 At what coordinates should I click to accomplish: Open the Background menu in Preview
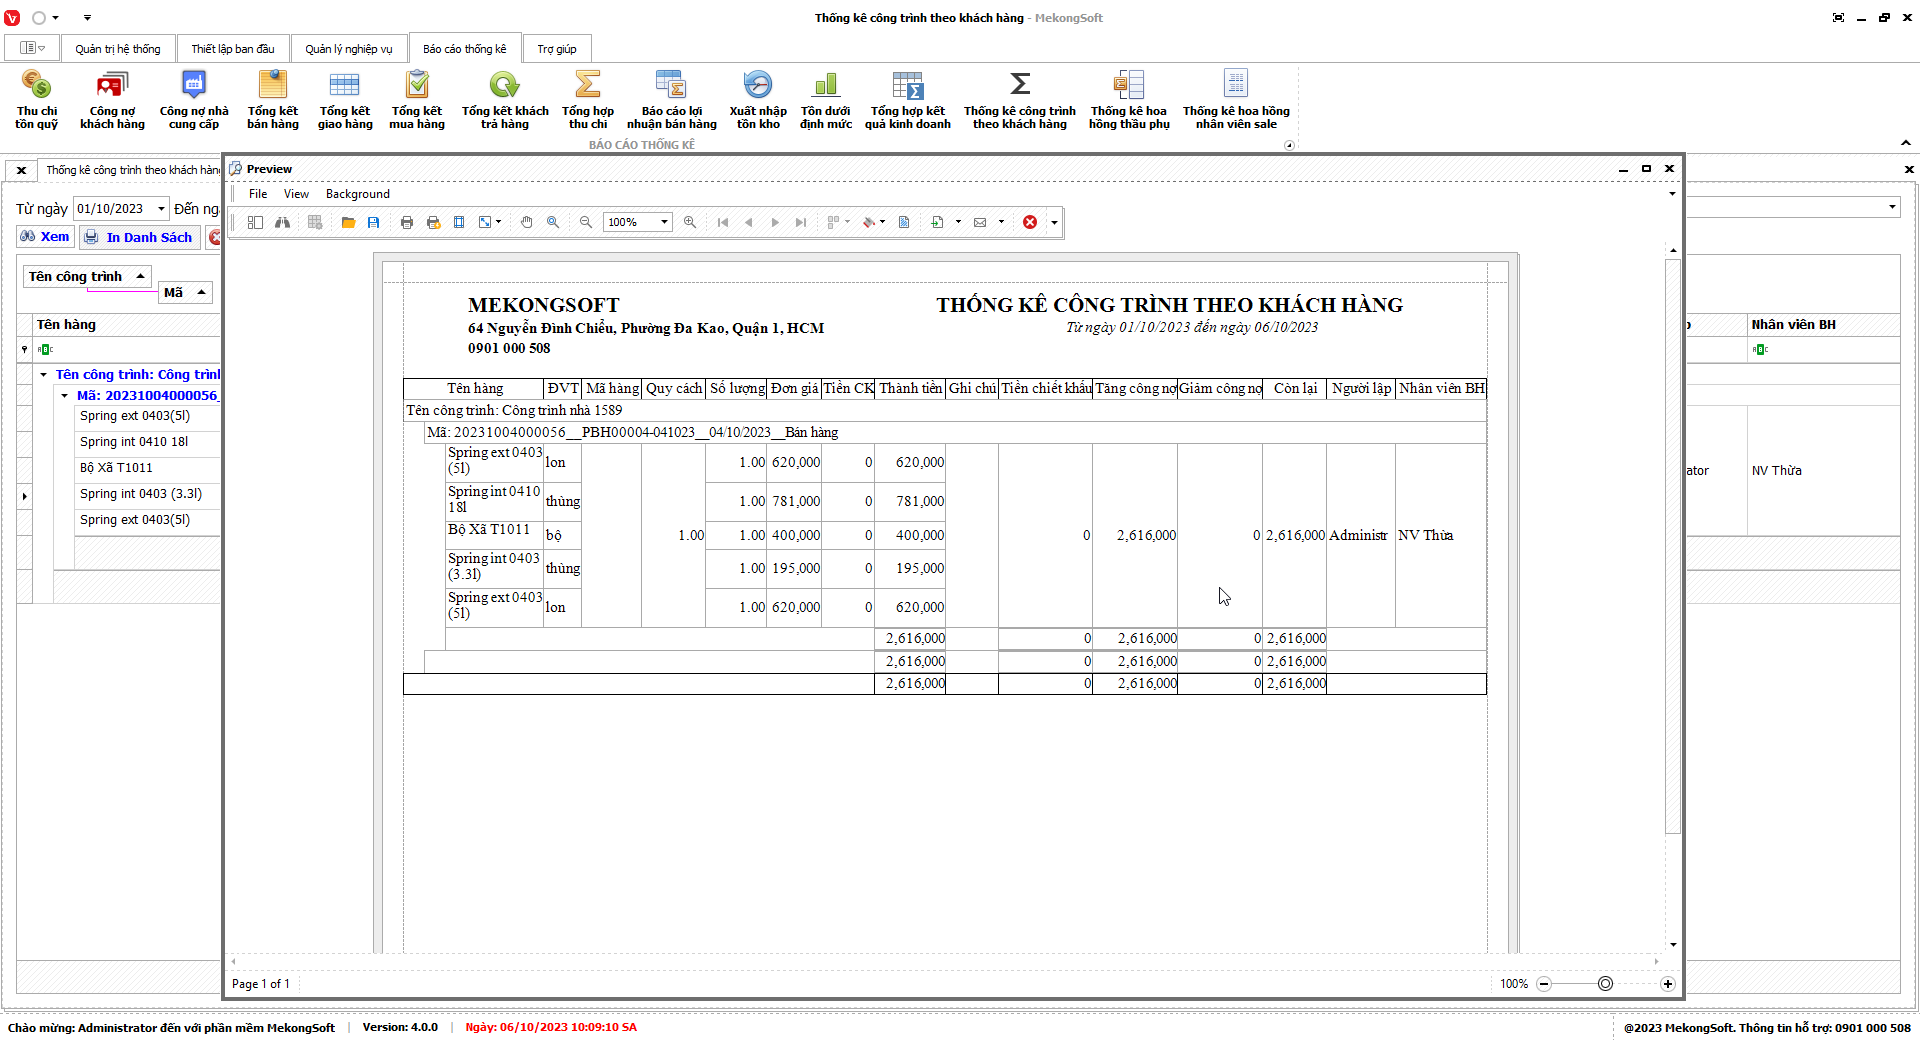[x=357, y=194]
